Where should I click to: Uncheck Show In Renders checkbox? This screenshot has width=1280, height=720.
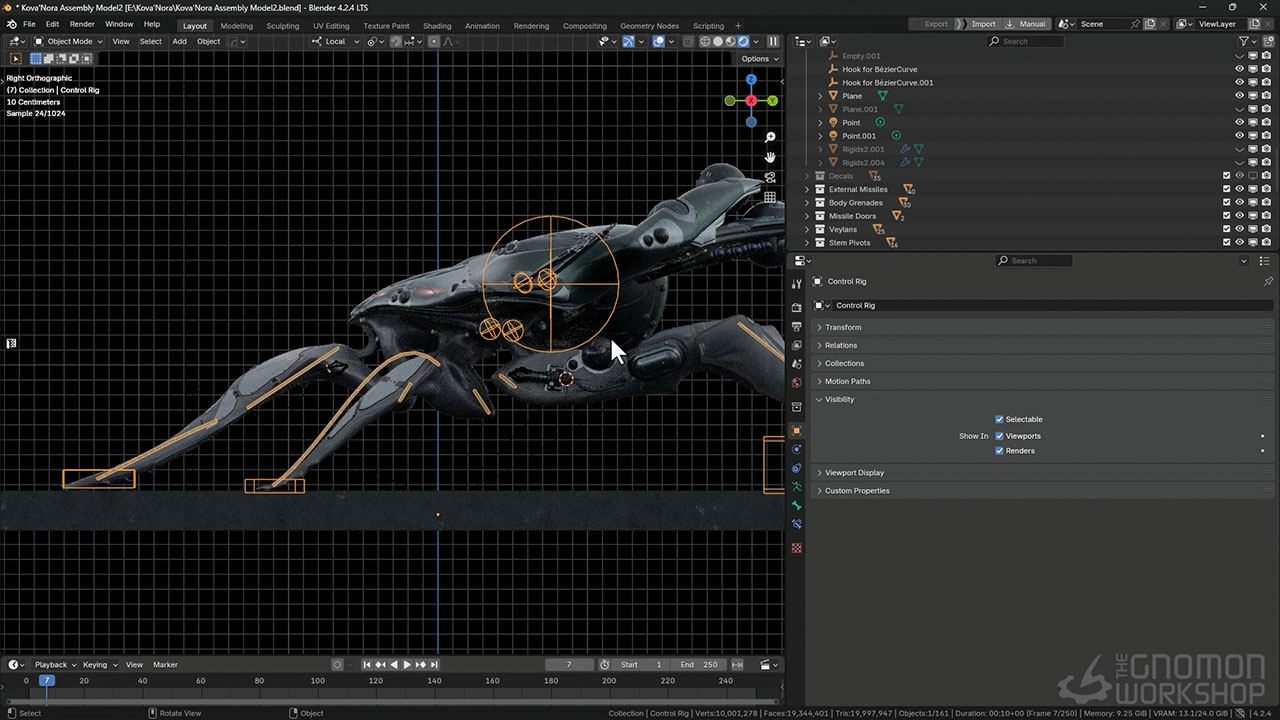[x=999, y=451]
